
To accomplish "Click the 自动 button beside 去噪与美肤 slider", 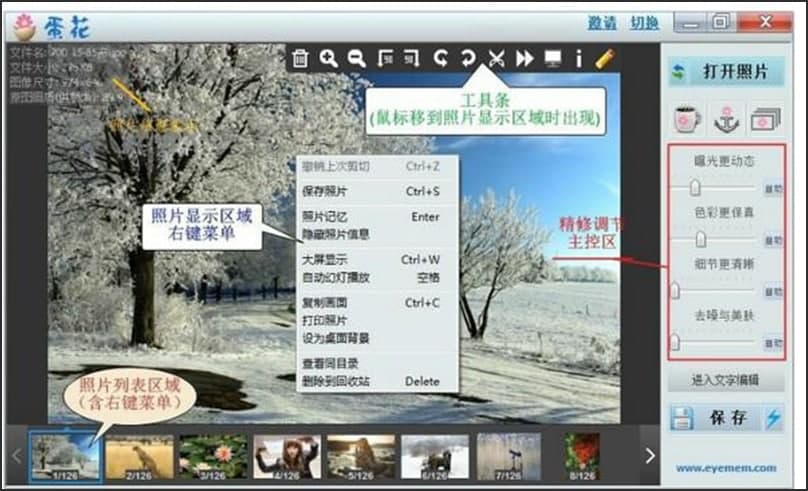I will tap(773, 343).
